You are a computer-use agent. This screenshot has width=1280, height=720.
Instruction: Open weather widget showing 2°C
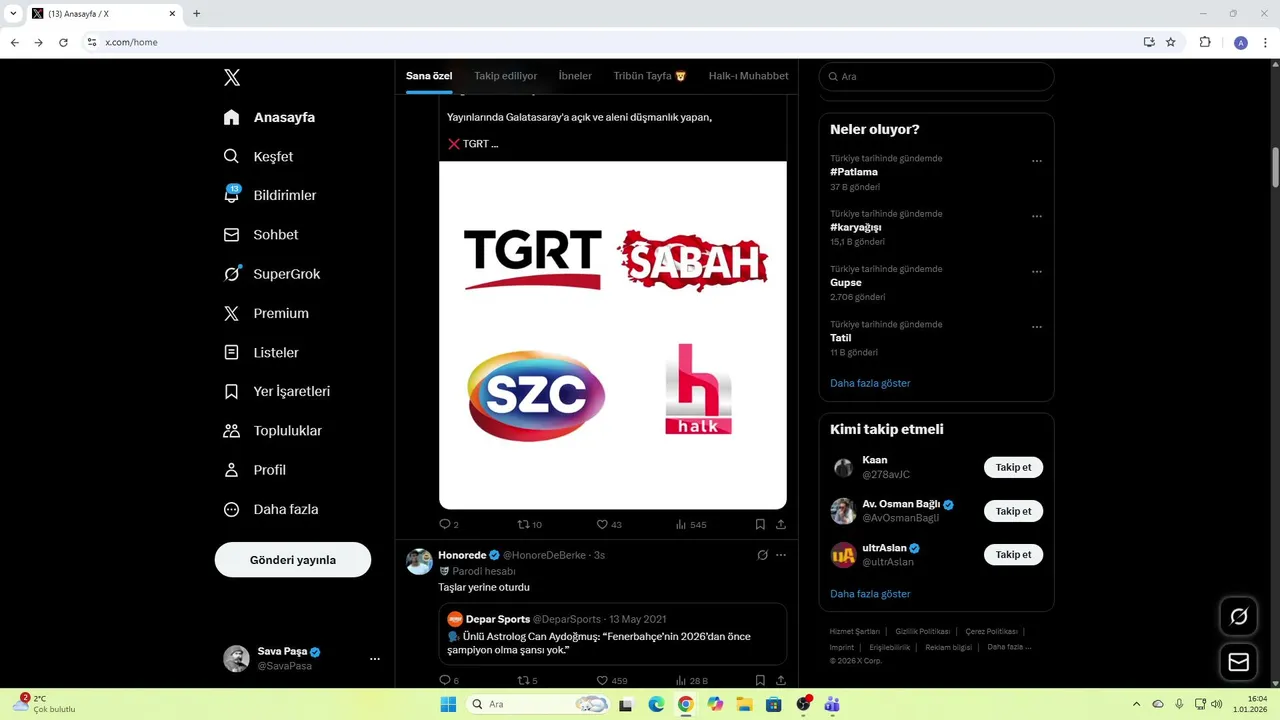44,704
